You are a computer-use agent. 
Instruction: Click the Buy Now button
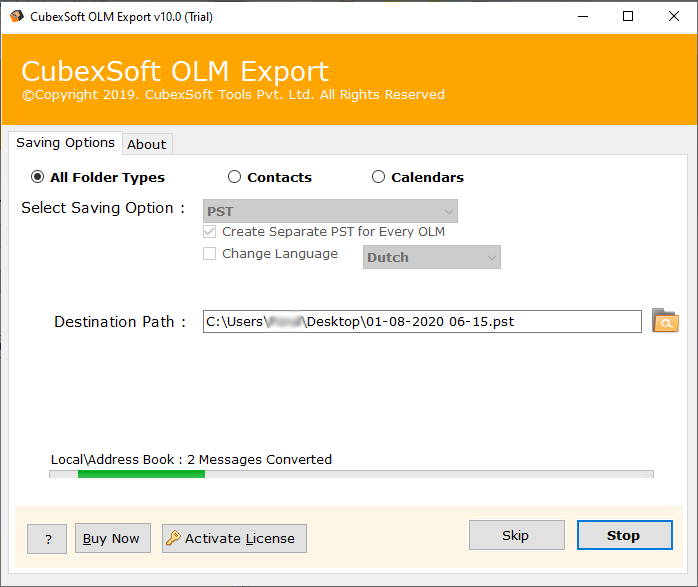point(113,538)
